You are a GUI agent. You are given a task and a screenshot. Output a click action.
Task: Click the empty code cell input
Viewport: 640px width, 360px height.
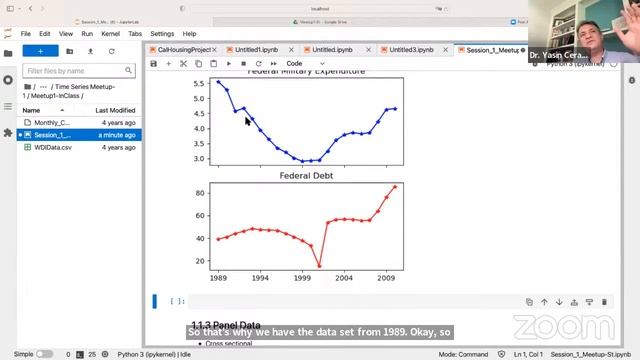[355, 302]
